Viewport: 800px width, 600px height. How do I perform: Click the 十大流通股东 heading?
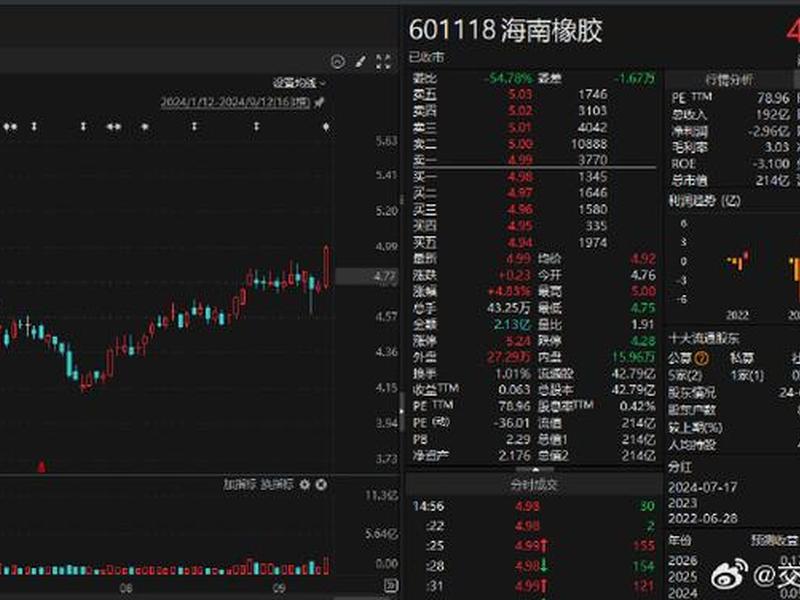704,338
